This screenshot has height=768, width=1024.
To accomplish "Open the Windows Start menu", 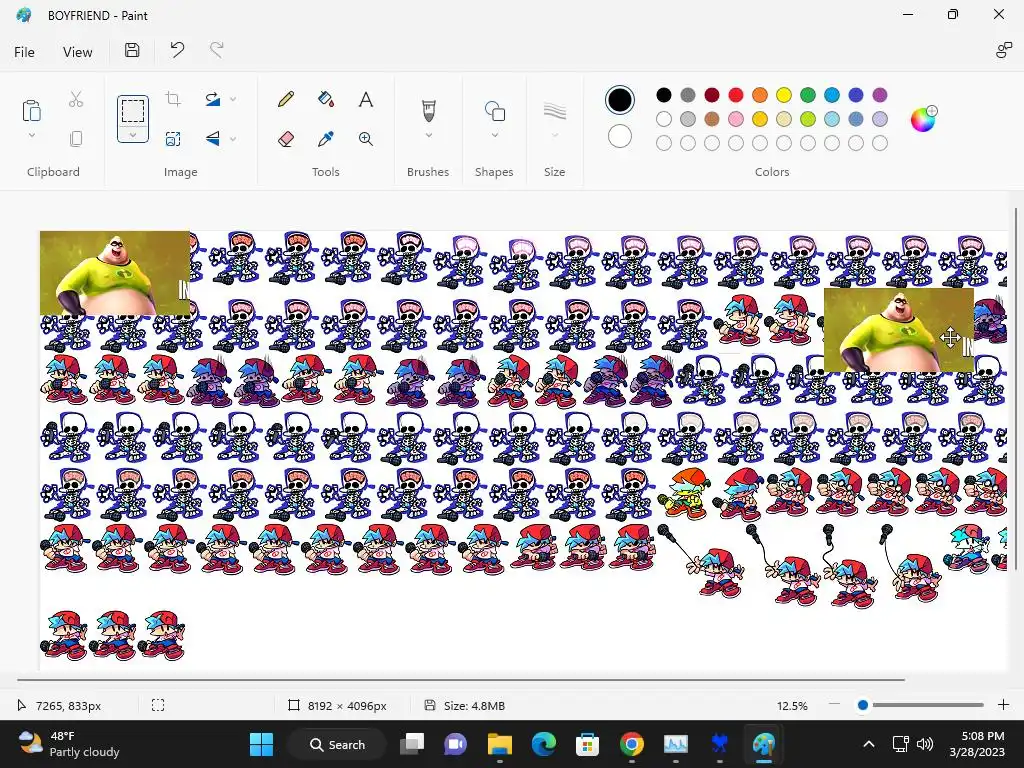I will 261,744.
